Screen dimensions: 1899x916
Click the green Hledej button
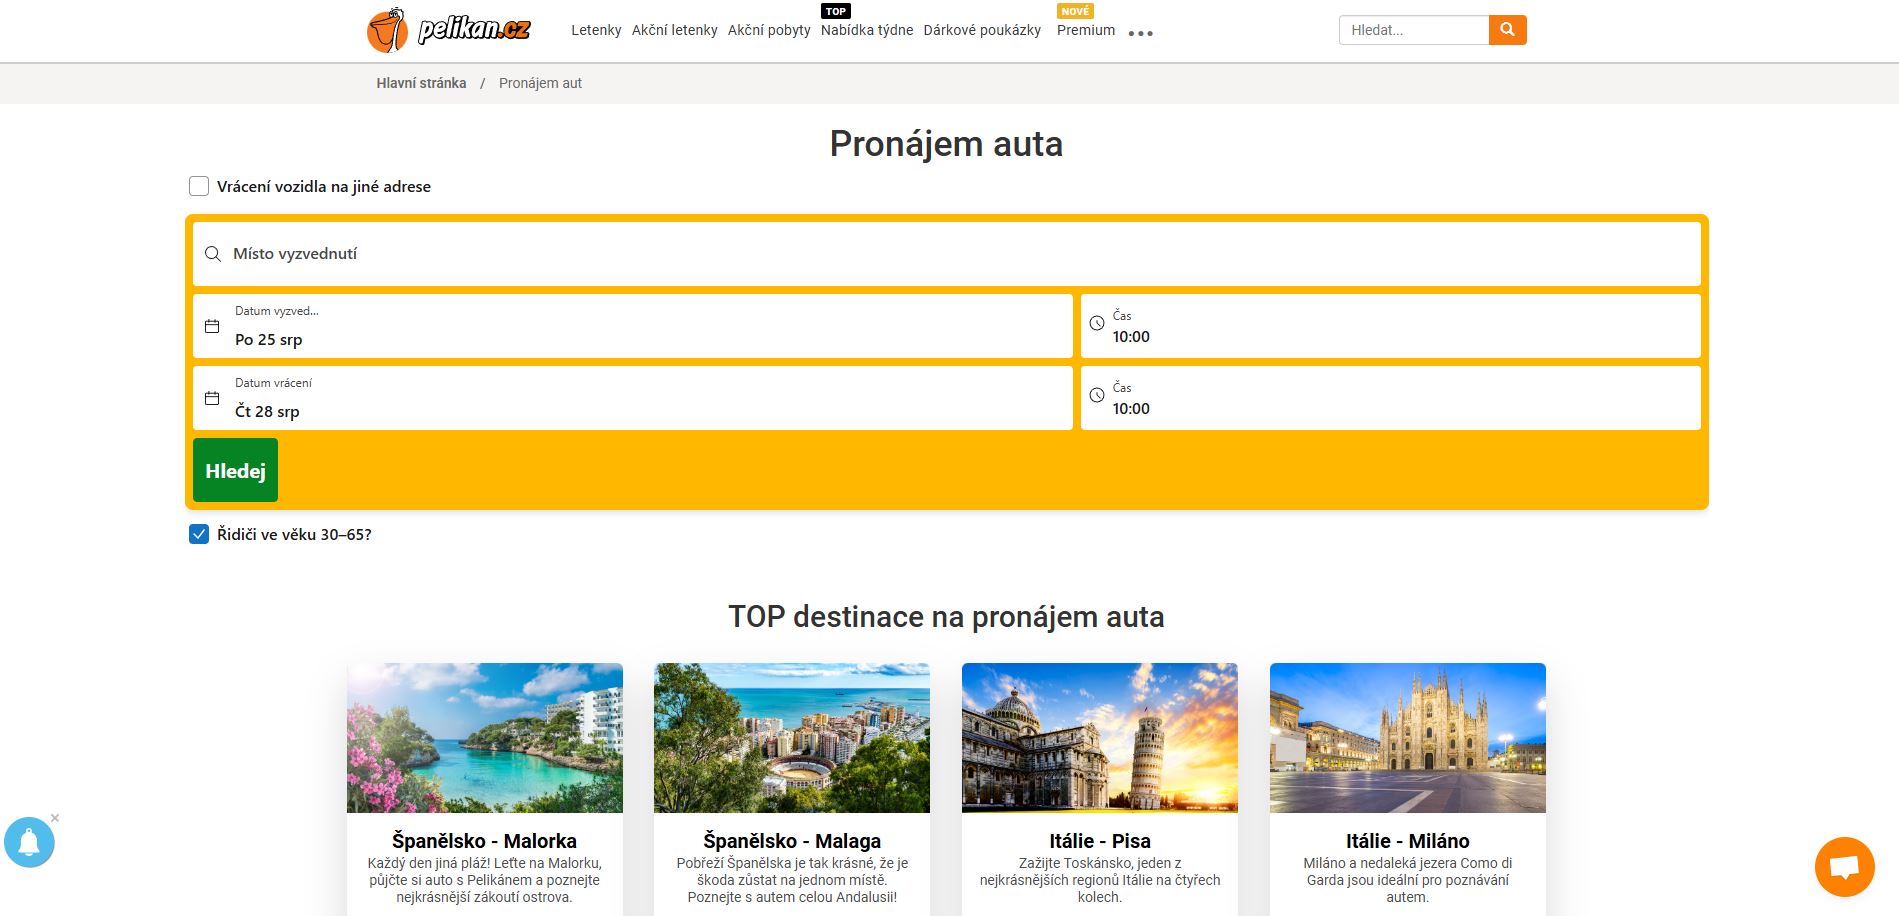(x=235, y=470)
